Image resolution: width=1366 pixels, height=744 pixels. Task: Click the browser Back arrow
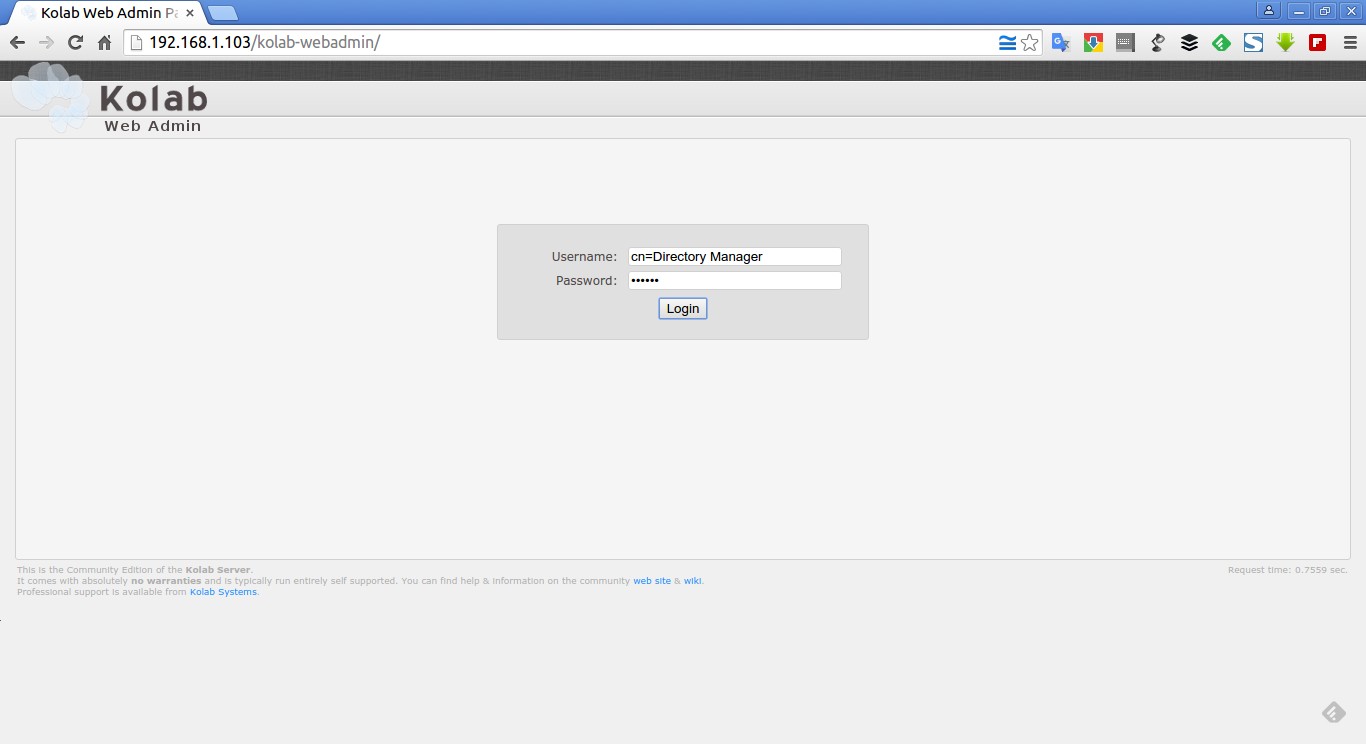pyautogui.click(x=17, y=43)
